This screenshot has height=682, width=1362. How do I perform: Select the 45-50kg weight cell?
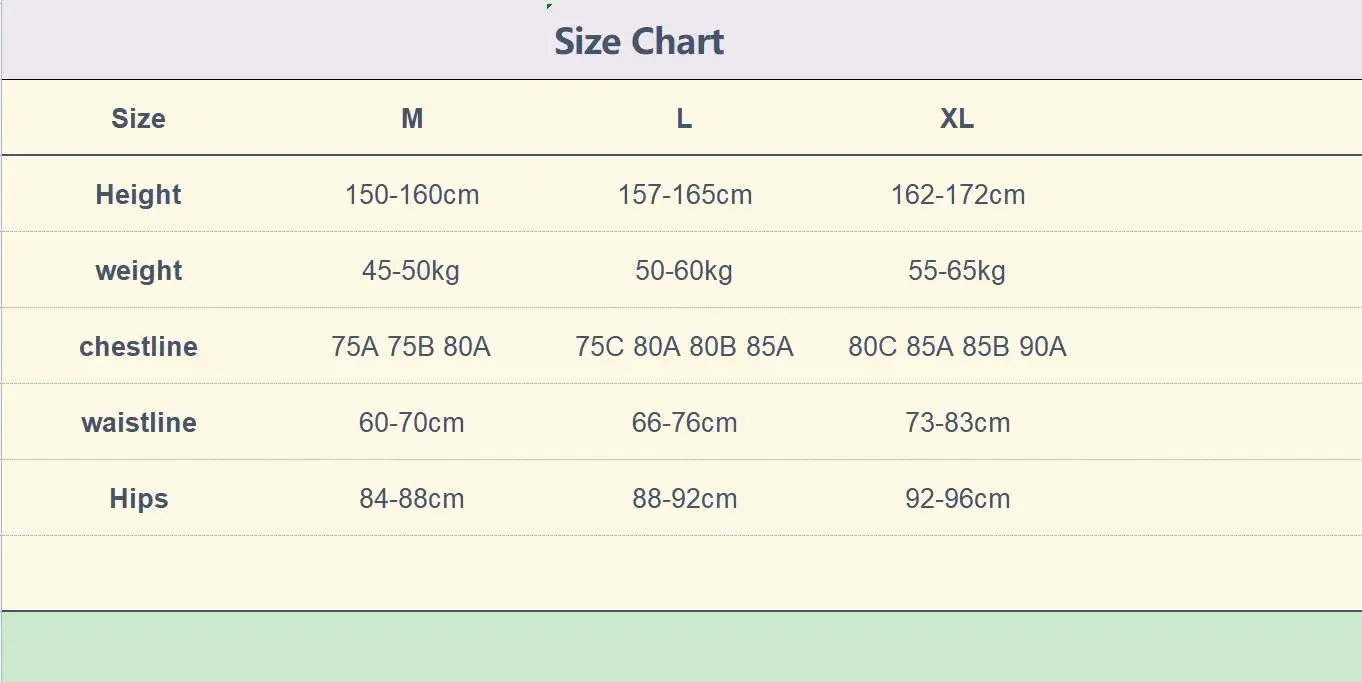click(x=411, y=271)
